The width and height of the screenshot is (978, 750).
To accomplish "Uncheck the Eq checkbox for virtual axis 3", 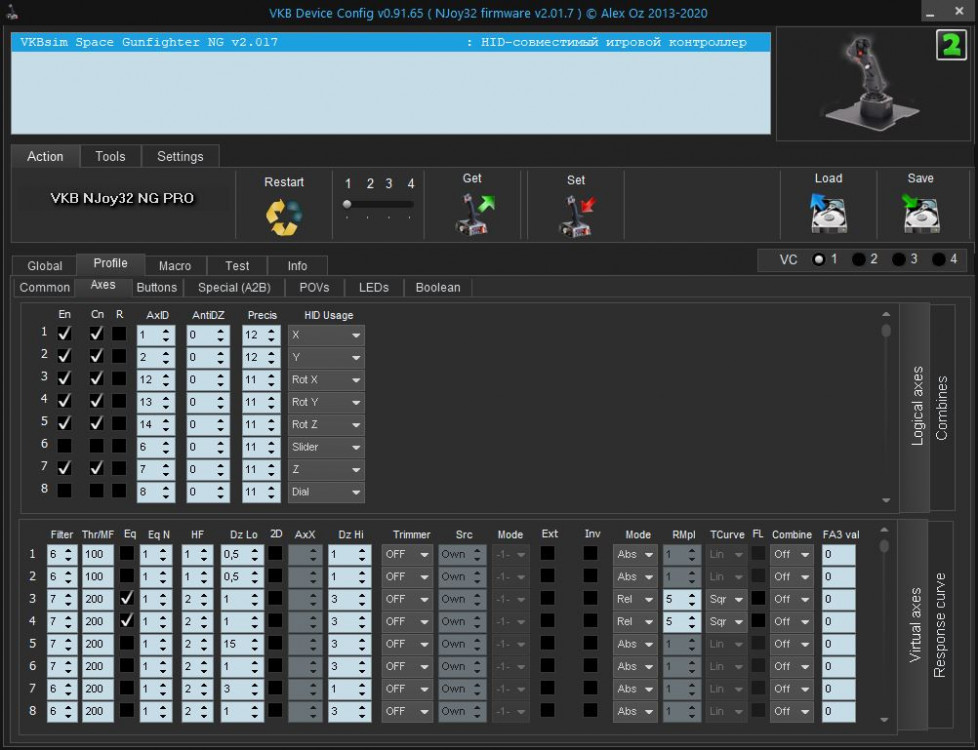I will click(x=128, y=598).
